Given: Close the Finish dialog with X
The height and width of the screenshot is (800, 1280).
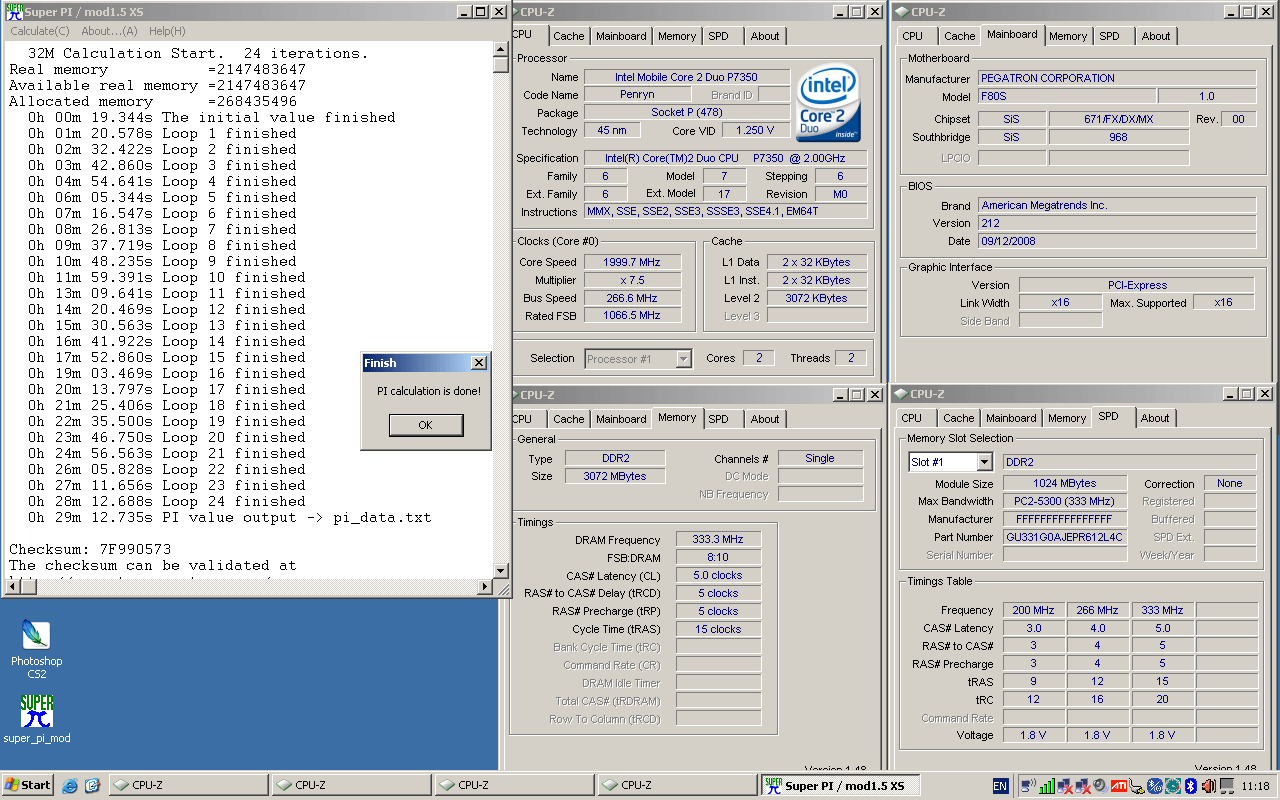Looking at the screenshot, I should (x=479, y=363).
